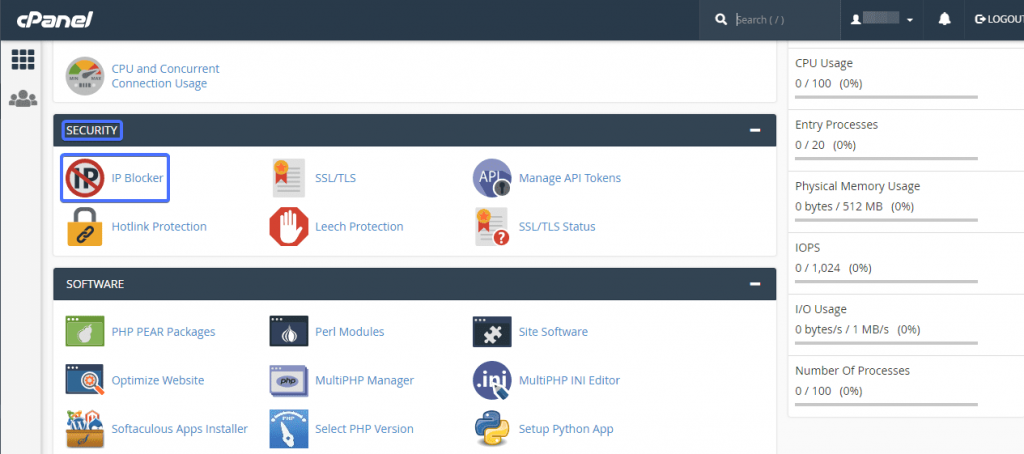Click the SECURITY section header title
This screenshot has height=454, width=1024.
coord(91,131)
